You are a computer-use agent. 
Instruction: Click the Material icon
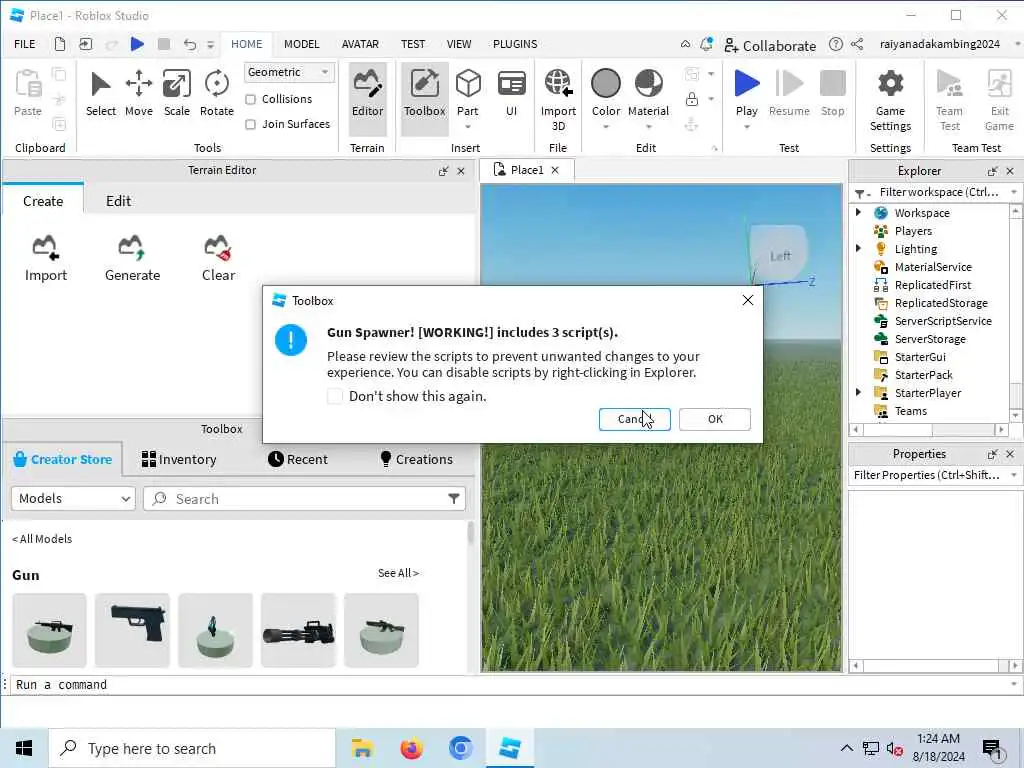648,84
